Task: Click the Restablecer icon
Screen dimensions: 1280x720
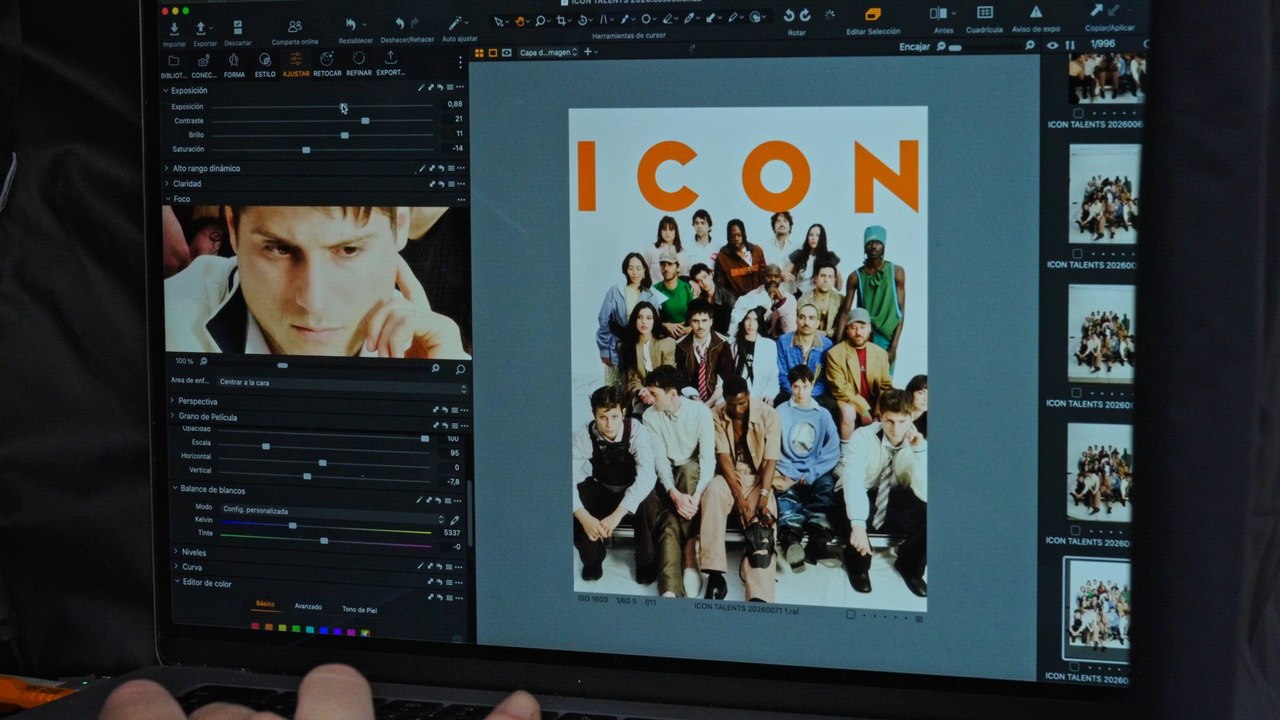Action: pyautogui.click(x=351, y=24)
